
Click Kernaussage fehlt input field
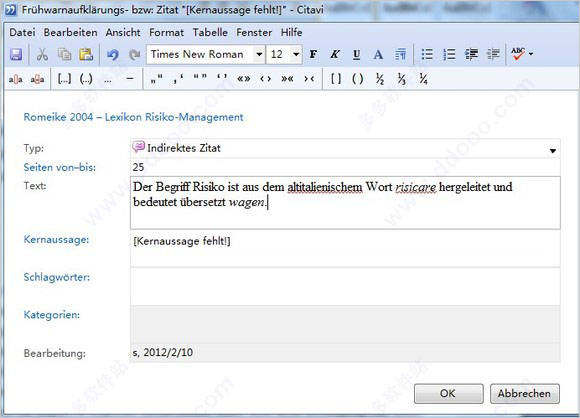click(x=345, y=249)
